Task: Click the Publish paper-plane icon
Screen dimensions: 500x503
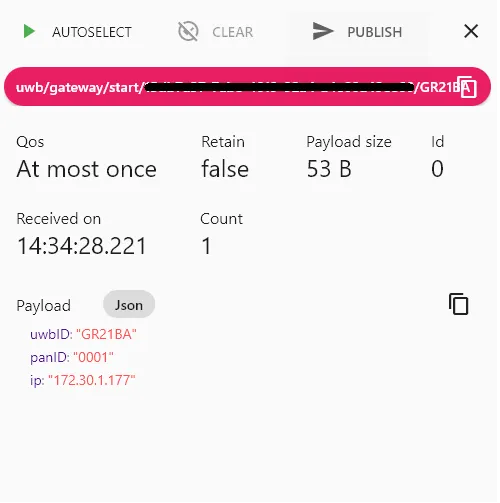Action: [323, 31]
